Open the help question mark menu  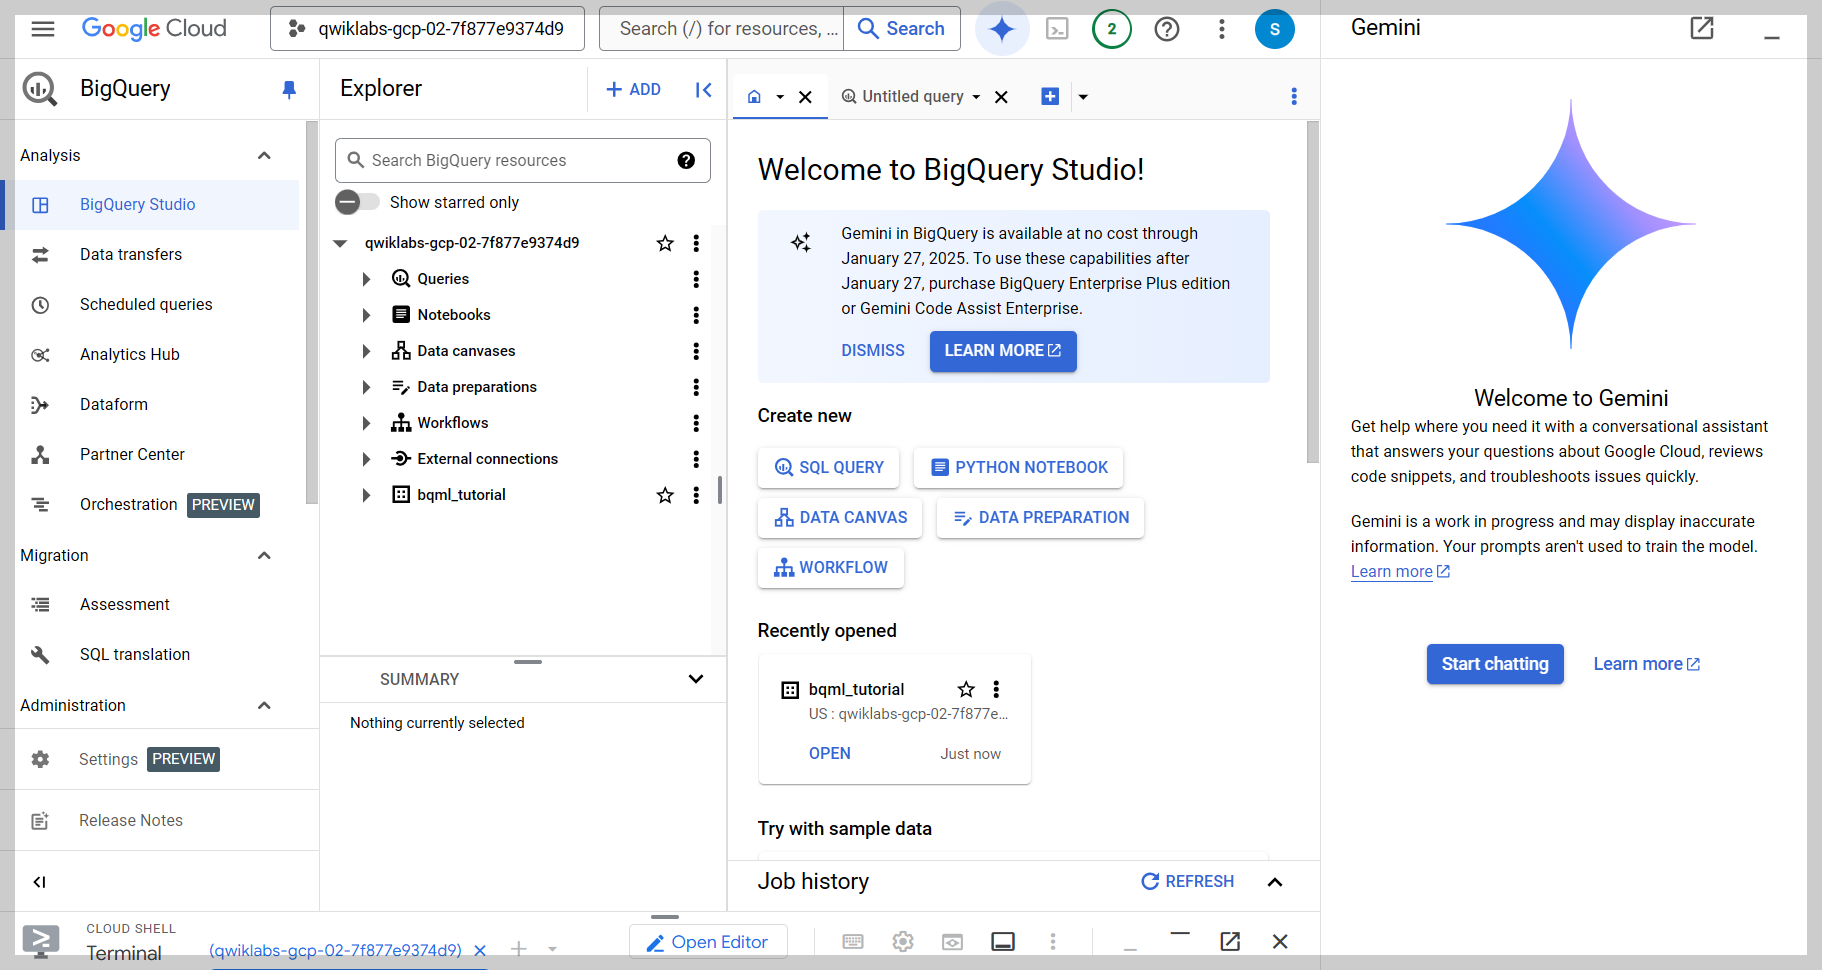[x=1167, y=29]
